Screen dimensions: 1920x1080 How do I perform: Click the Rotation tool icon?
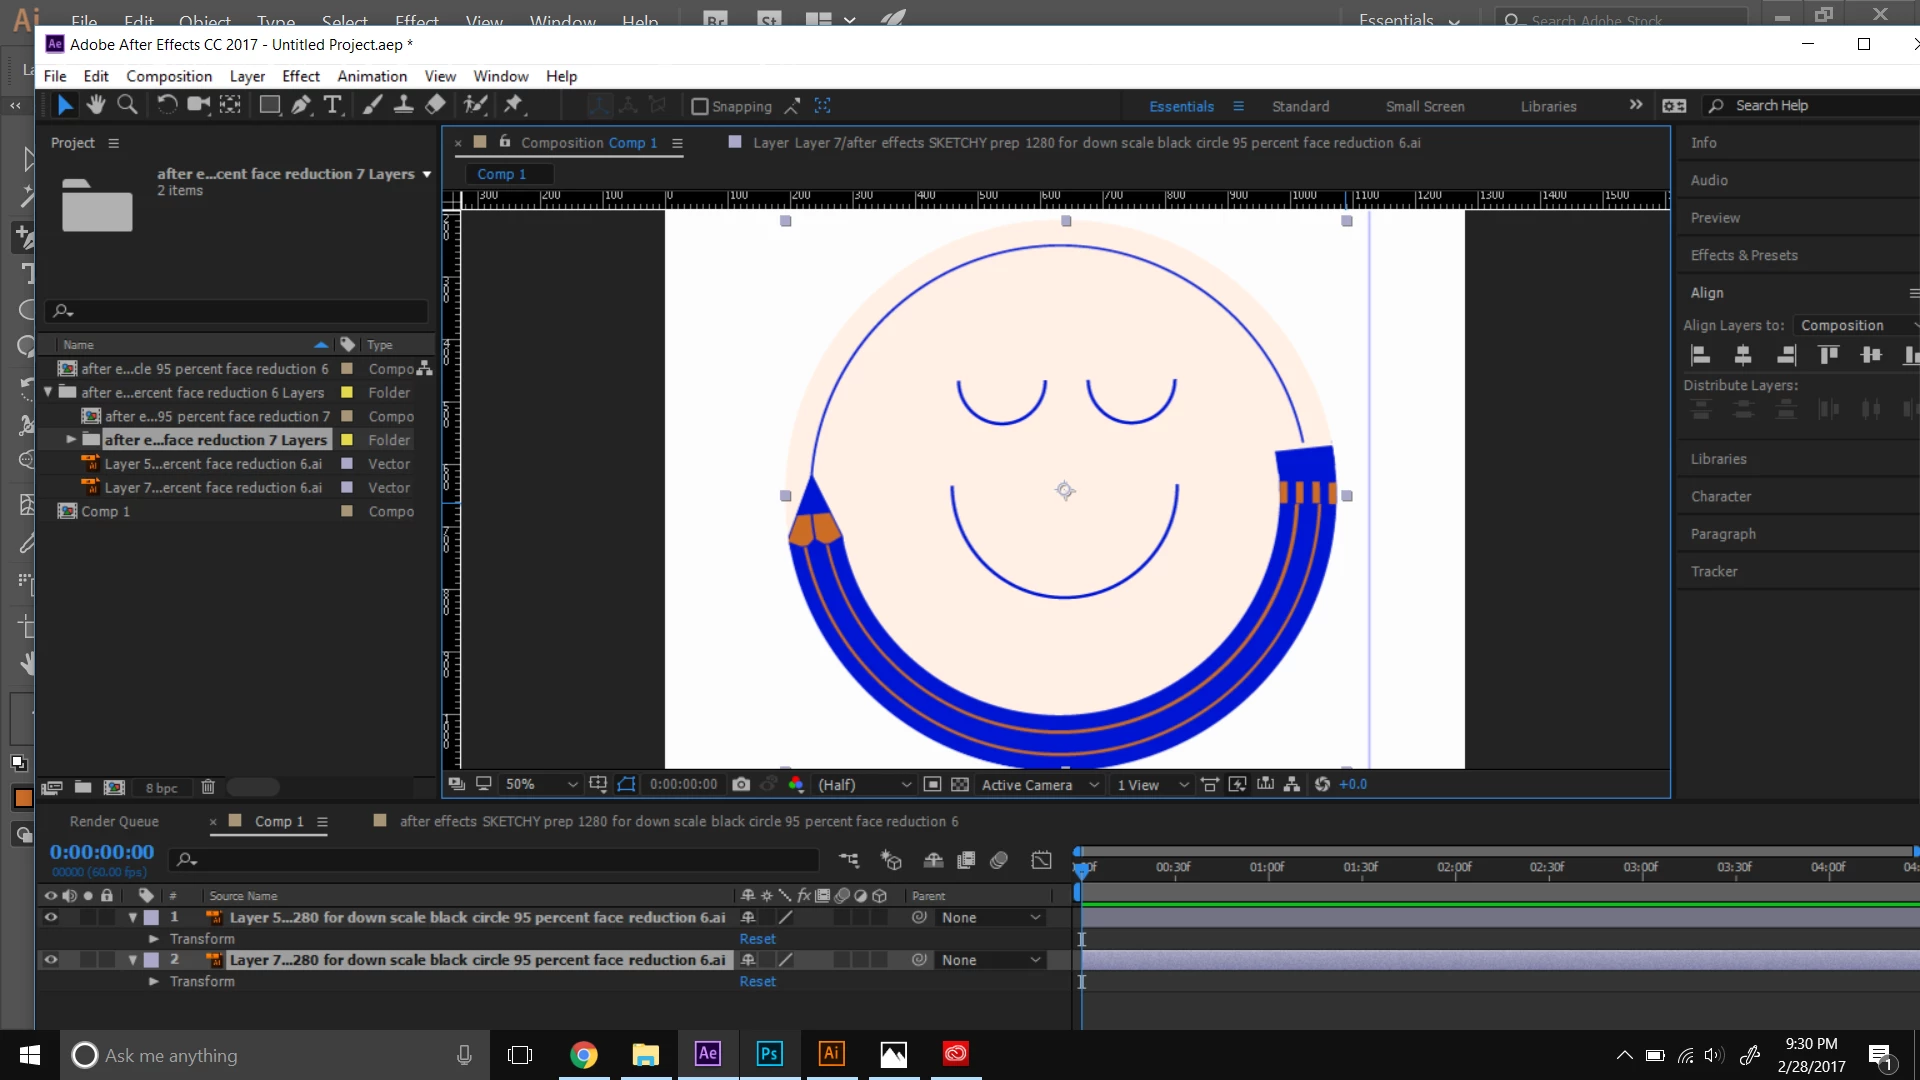[167, 105]
